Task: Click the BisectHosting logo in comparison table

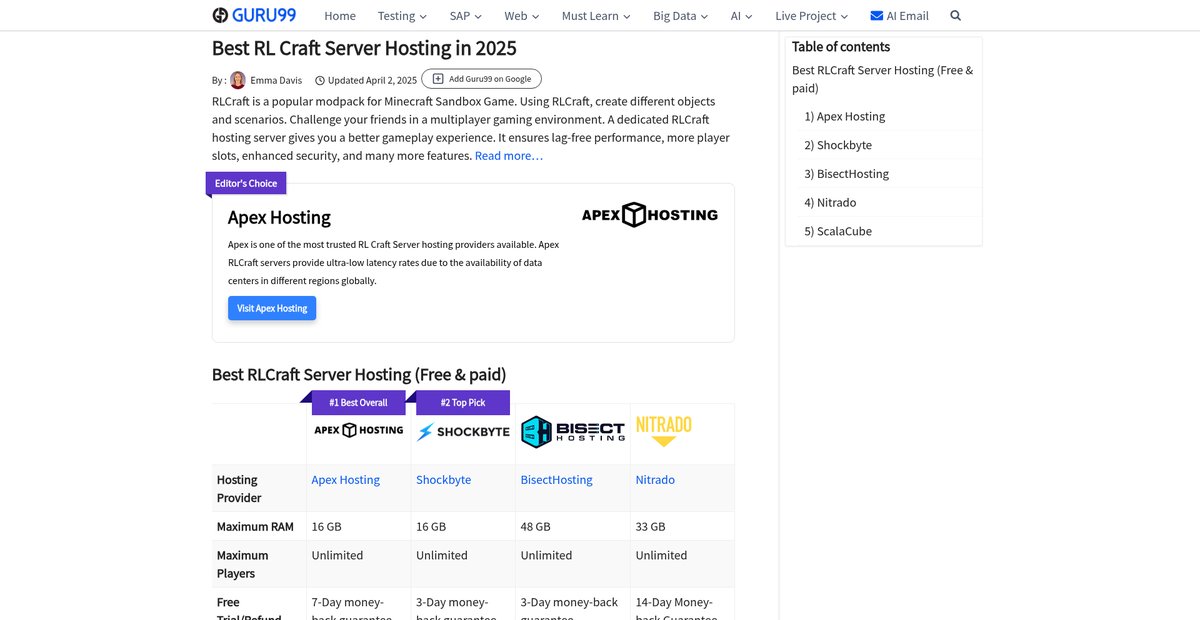Action: point(573,431)
